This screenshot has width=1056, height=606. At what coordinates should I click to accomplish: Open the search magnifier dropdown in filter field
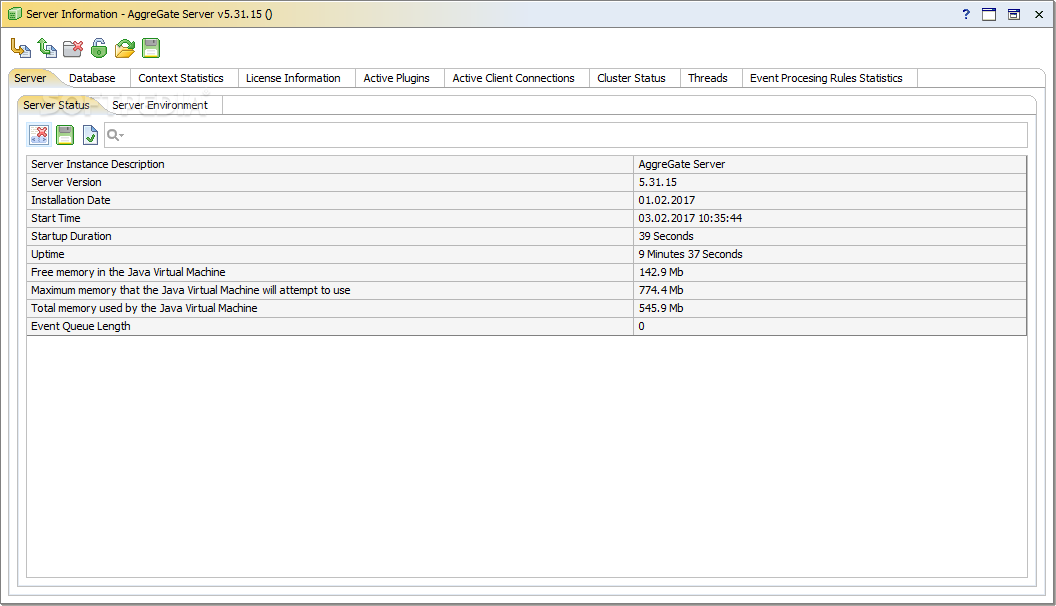pyautogui.click(x=115, y=135)
